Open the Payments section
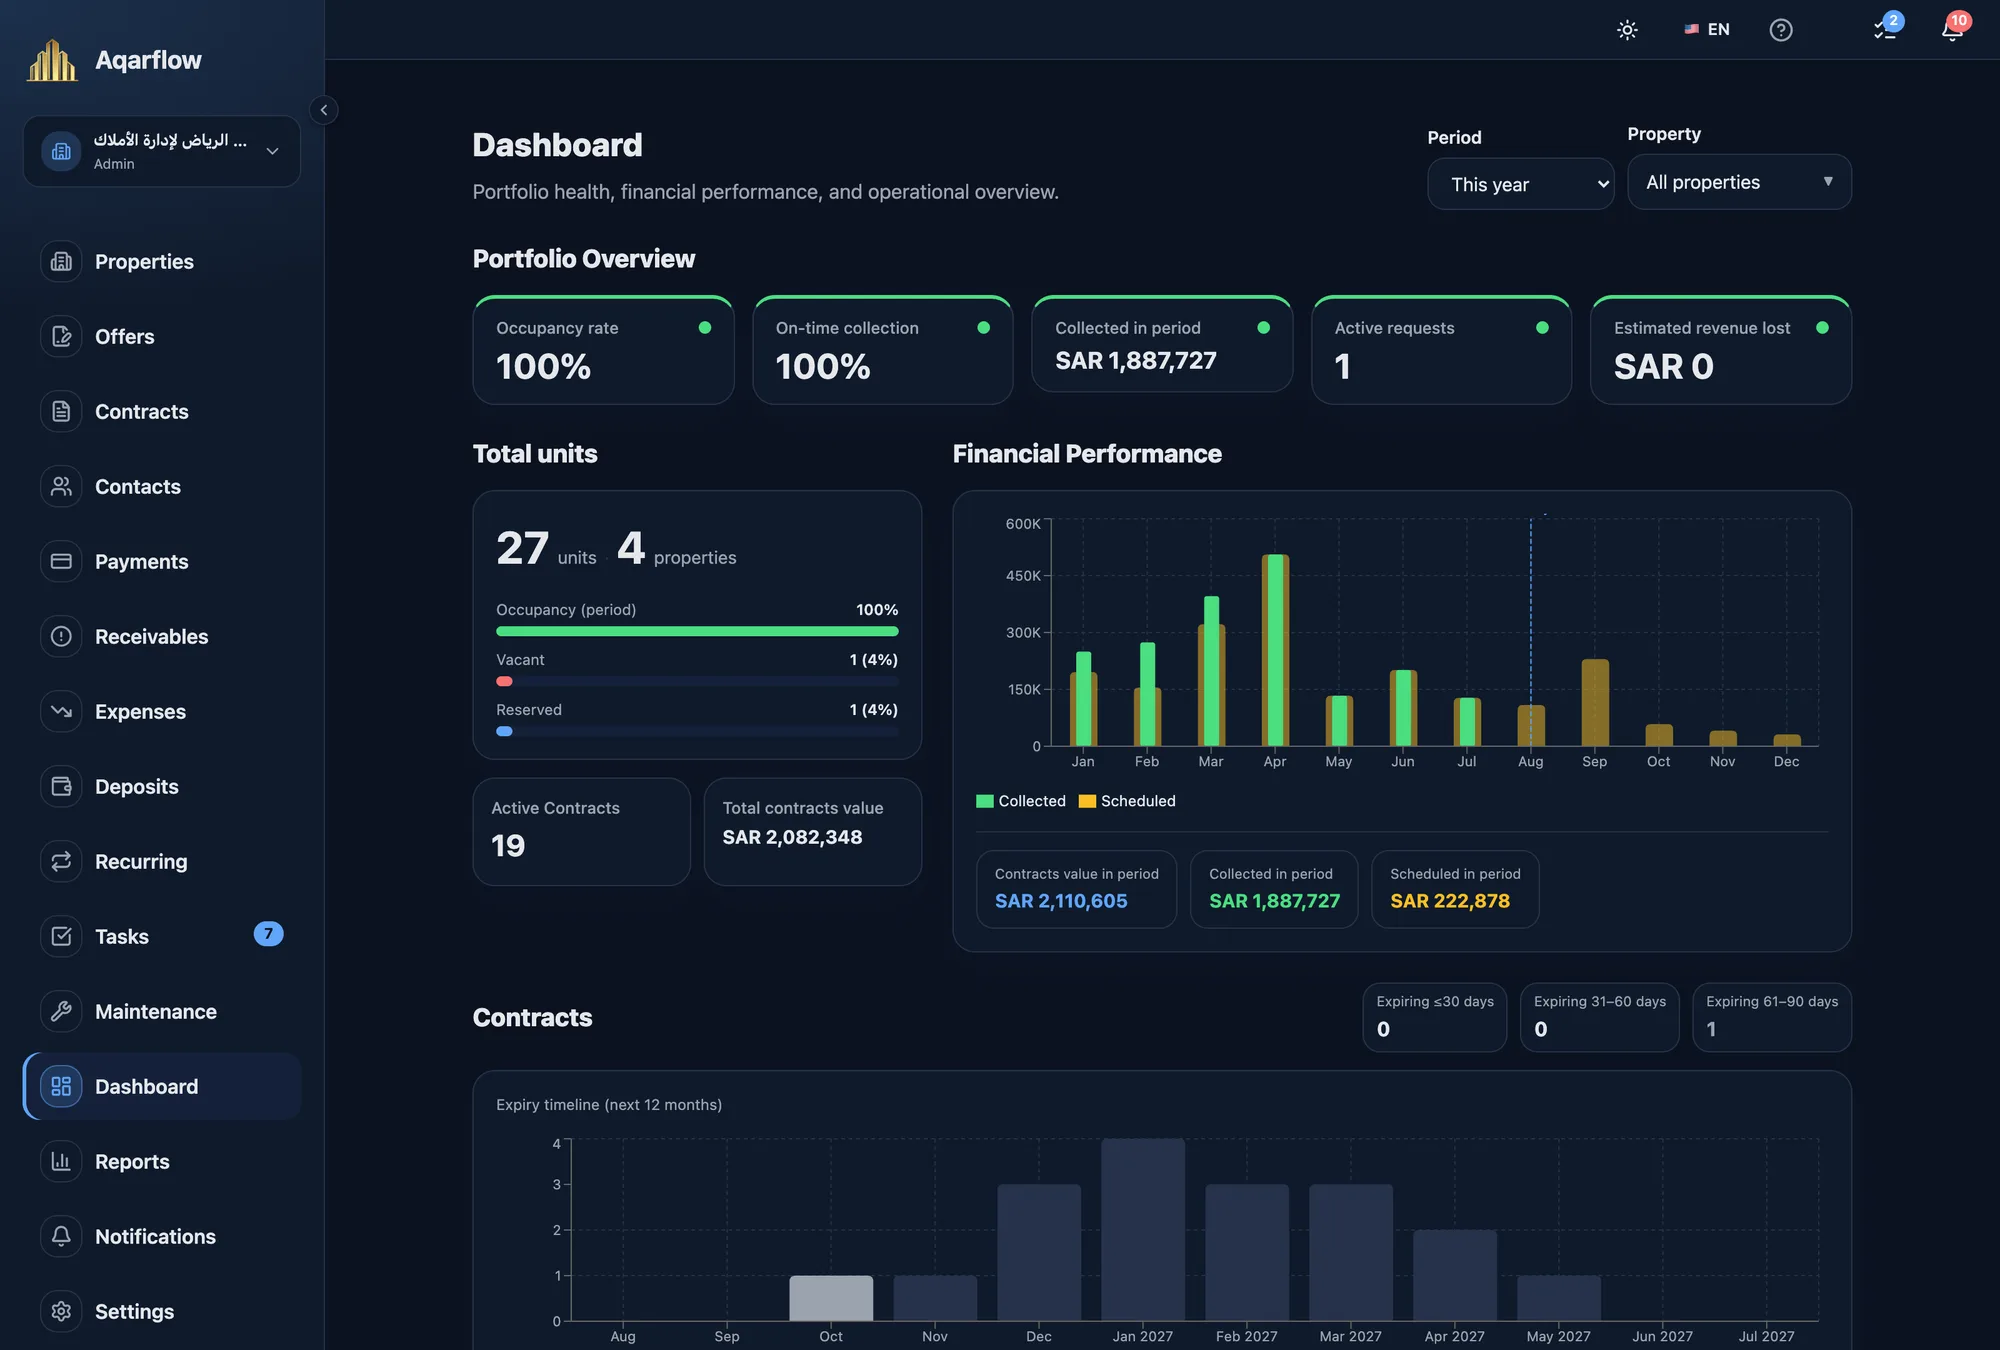 pyautogui.click(x=162, y=561)
